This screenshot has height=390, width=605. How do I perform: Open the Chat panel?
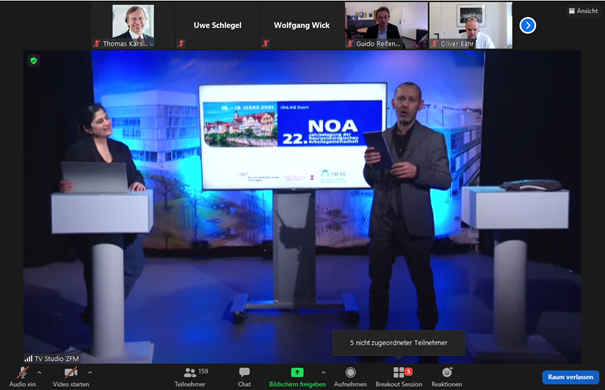coord(244,377)
